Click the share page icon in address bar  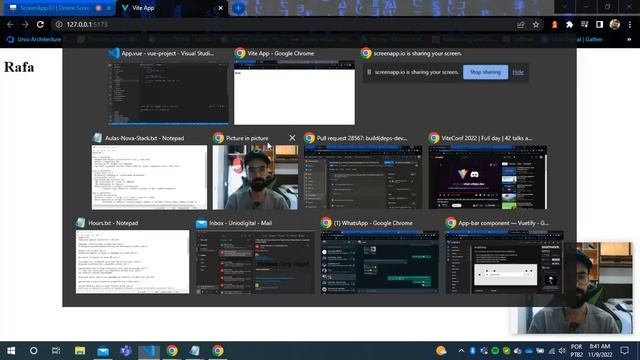point(520,24)
